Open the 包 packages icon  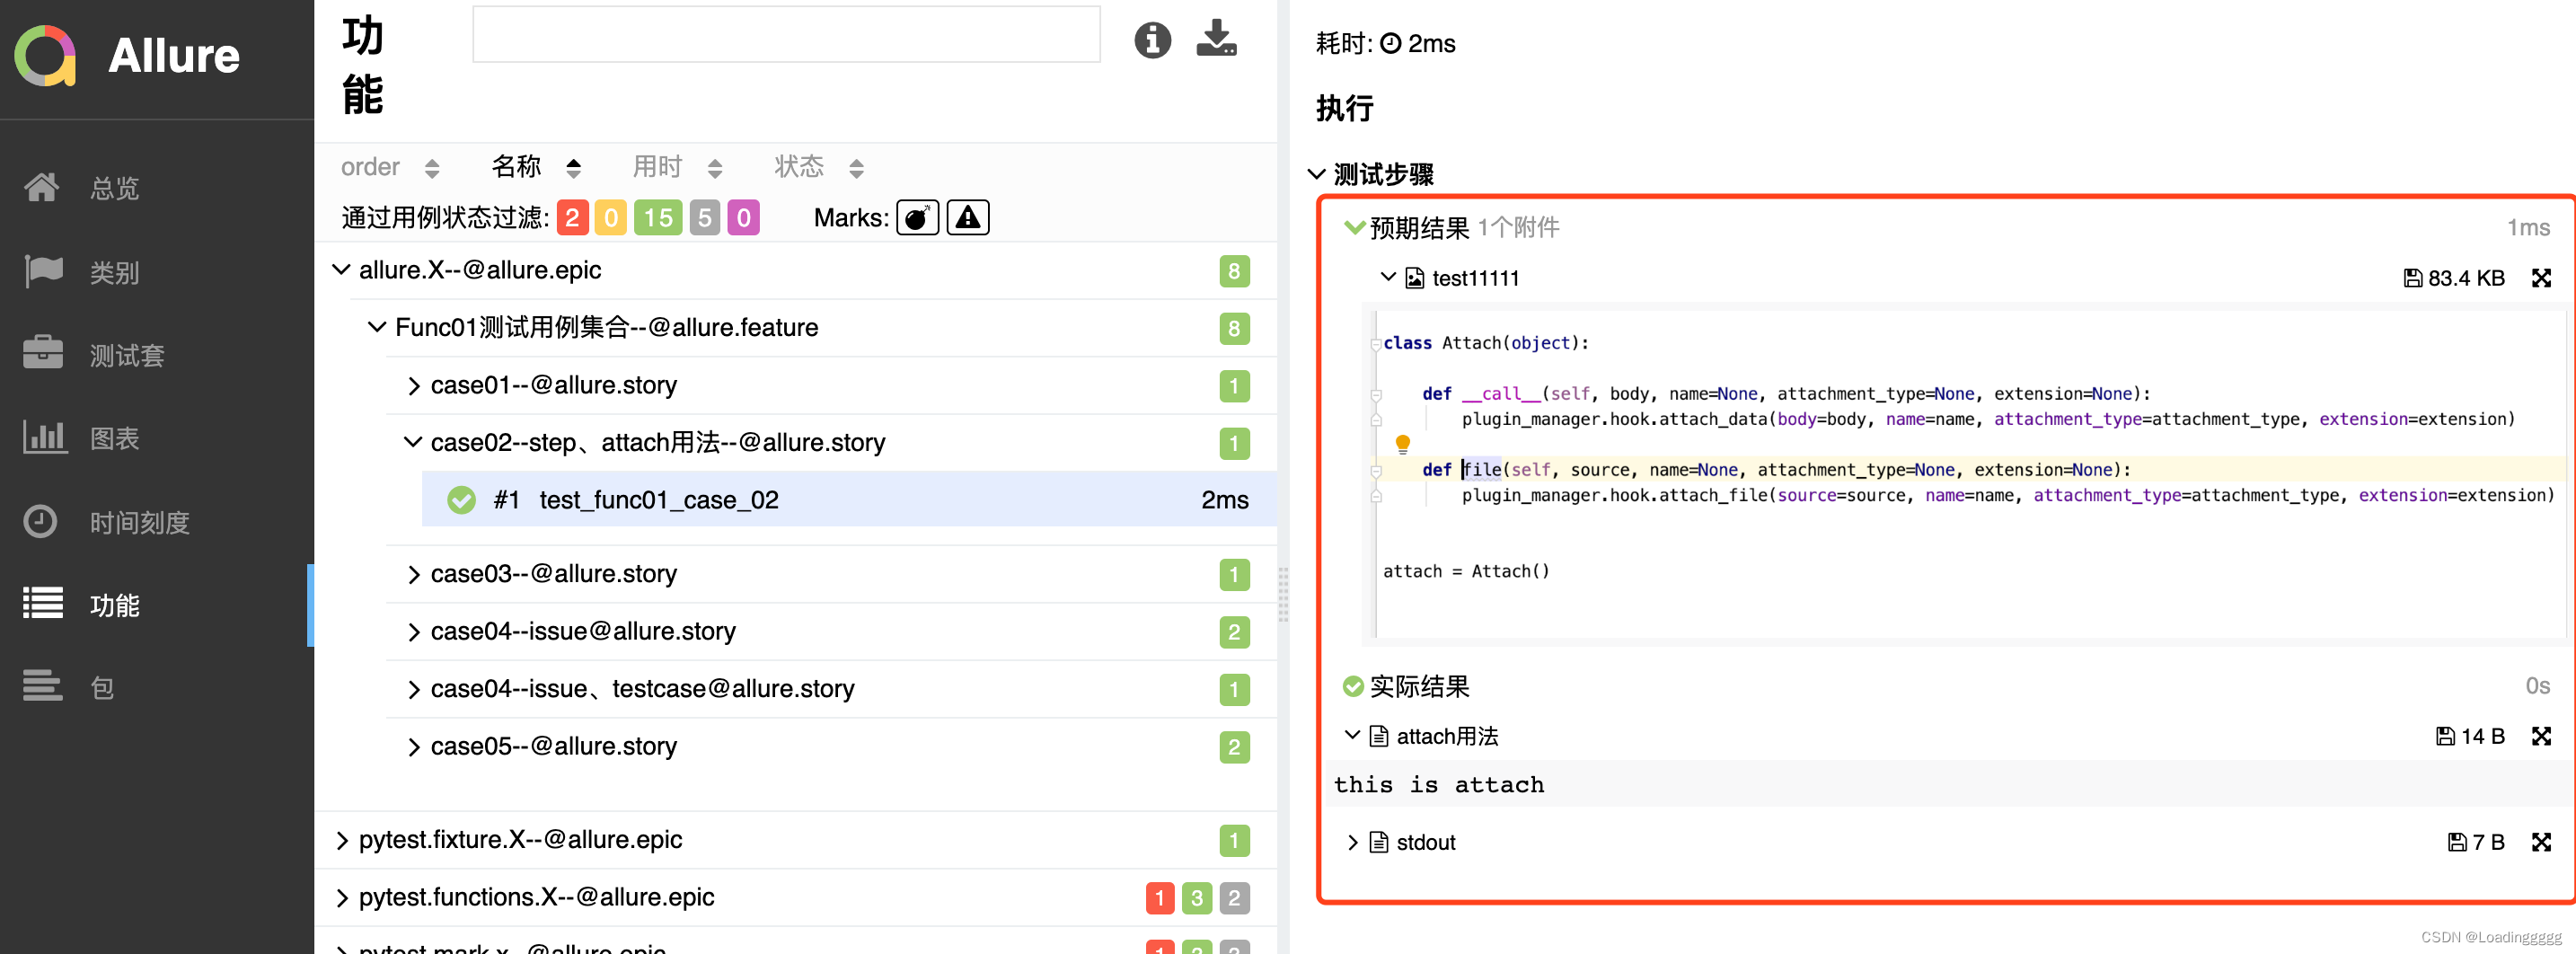tap(42, 686)
